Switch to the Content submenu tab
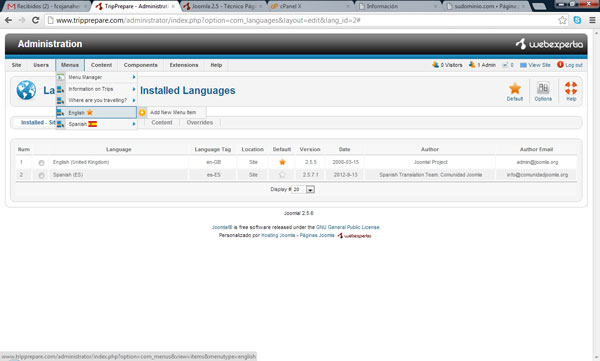Image resolution: width=600 pixels, height=361 pixels. pyautogui.click(x=162, y=123)
